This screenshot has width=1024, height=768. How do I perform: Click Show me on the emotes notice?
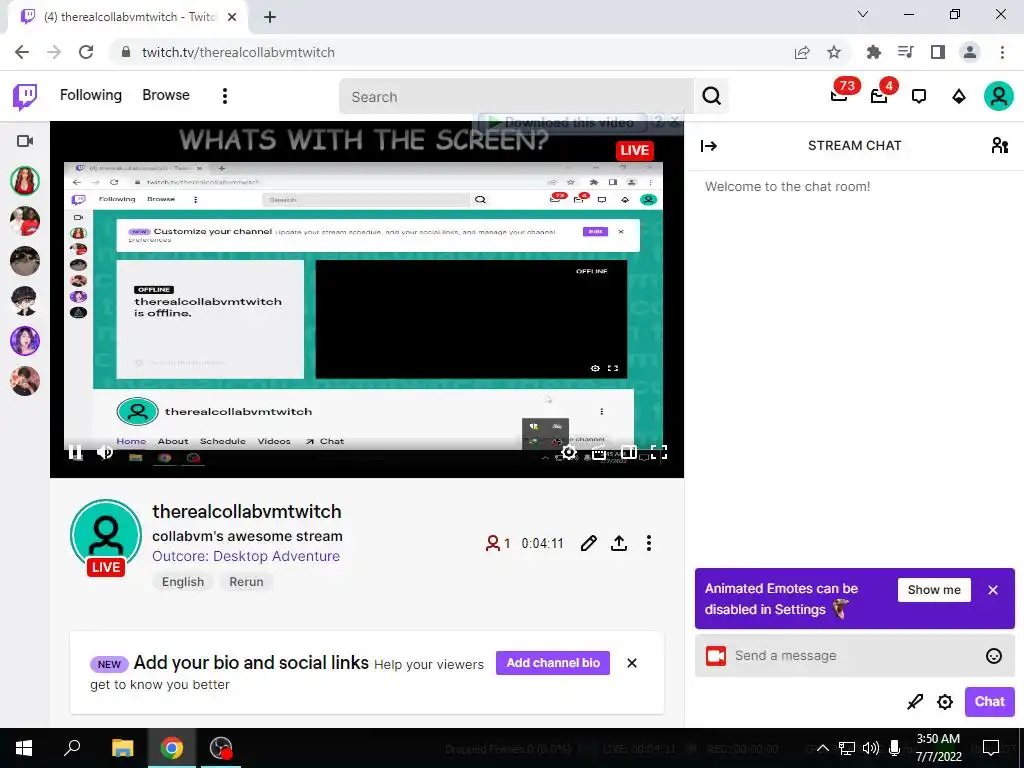(x=934, y=590)
